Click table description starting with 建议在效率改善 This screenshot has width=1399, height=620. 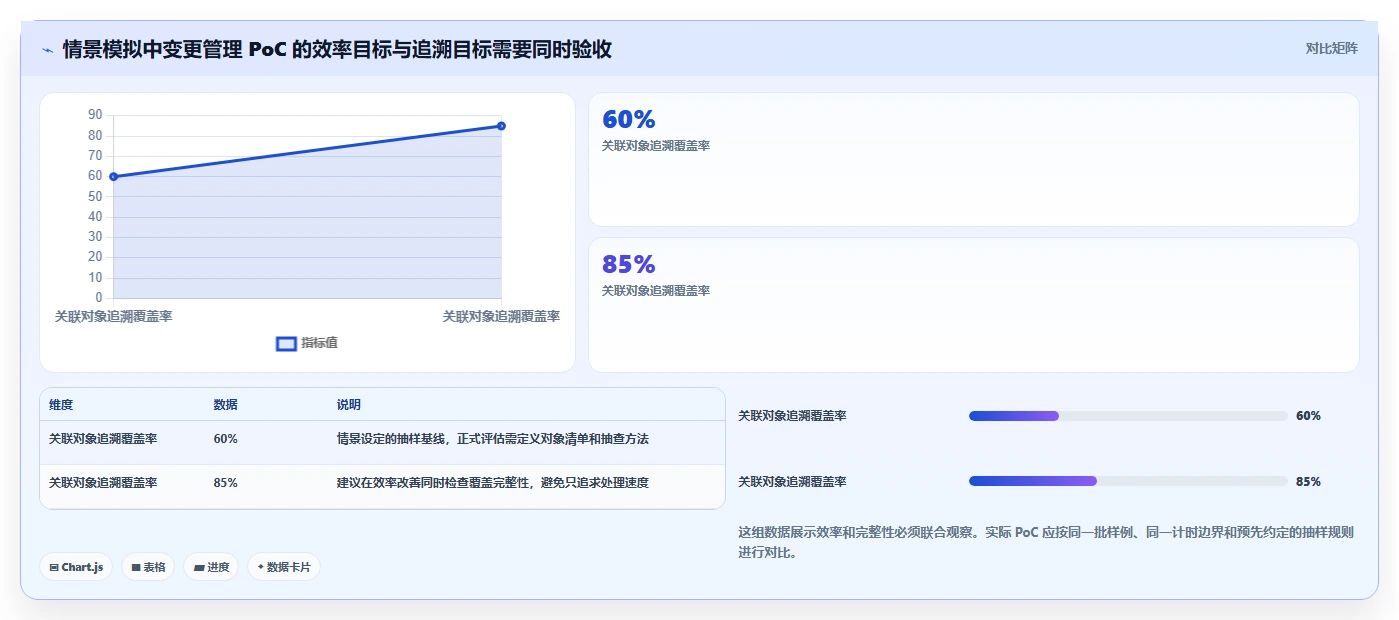493,483
